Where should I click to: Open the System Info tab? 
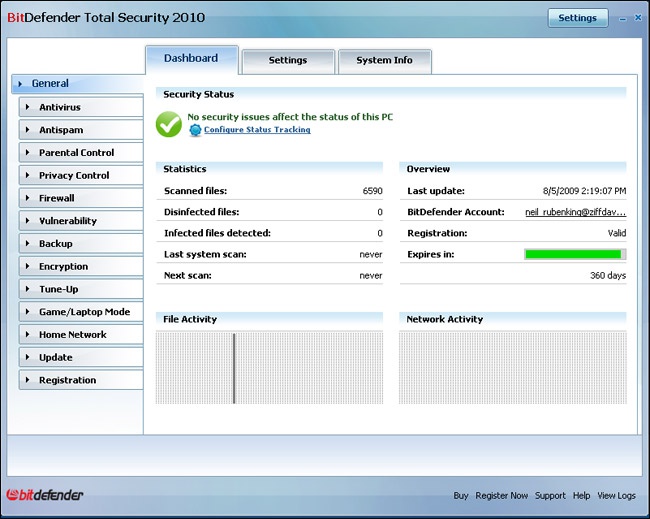pyautogui.click(x=384, y=60)
